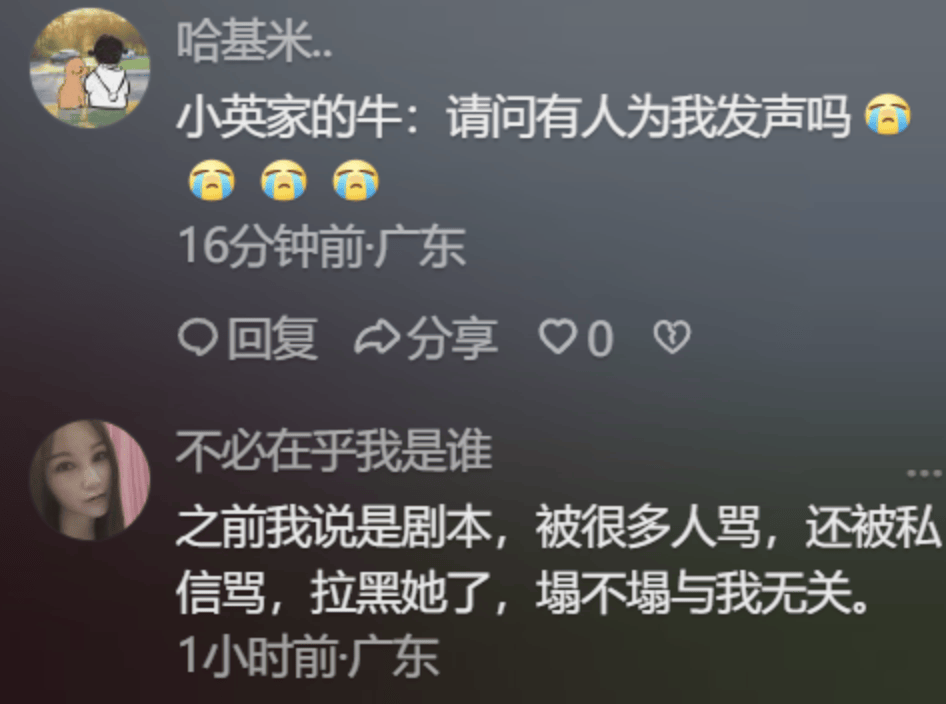Viewport: 946px width, 704px height.
Task: Click the middle crying emoji on the second line
Action: point(284,180)
